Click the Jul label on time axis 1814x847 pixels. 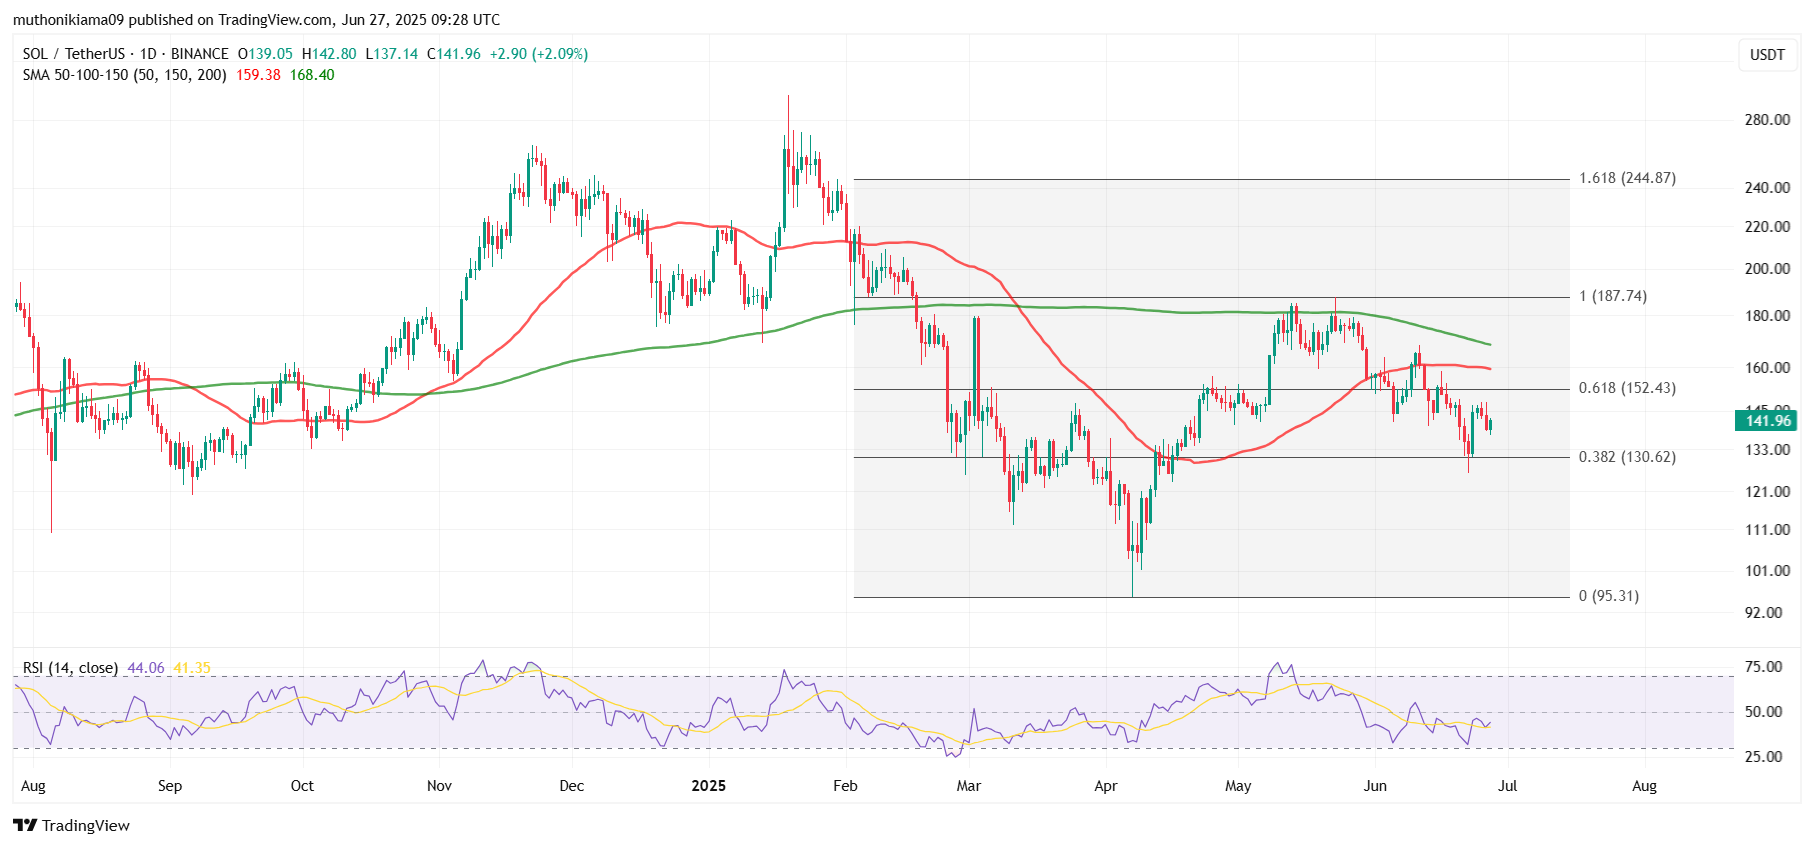[1507, 786]
